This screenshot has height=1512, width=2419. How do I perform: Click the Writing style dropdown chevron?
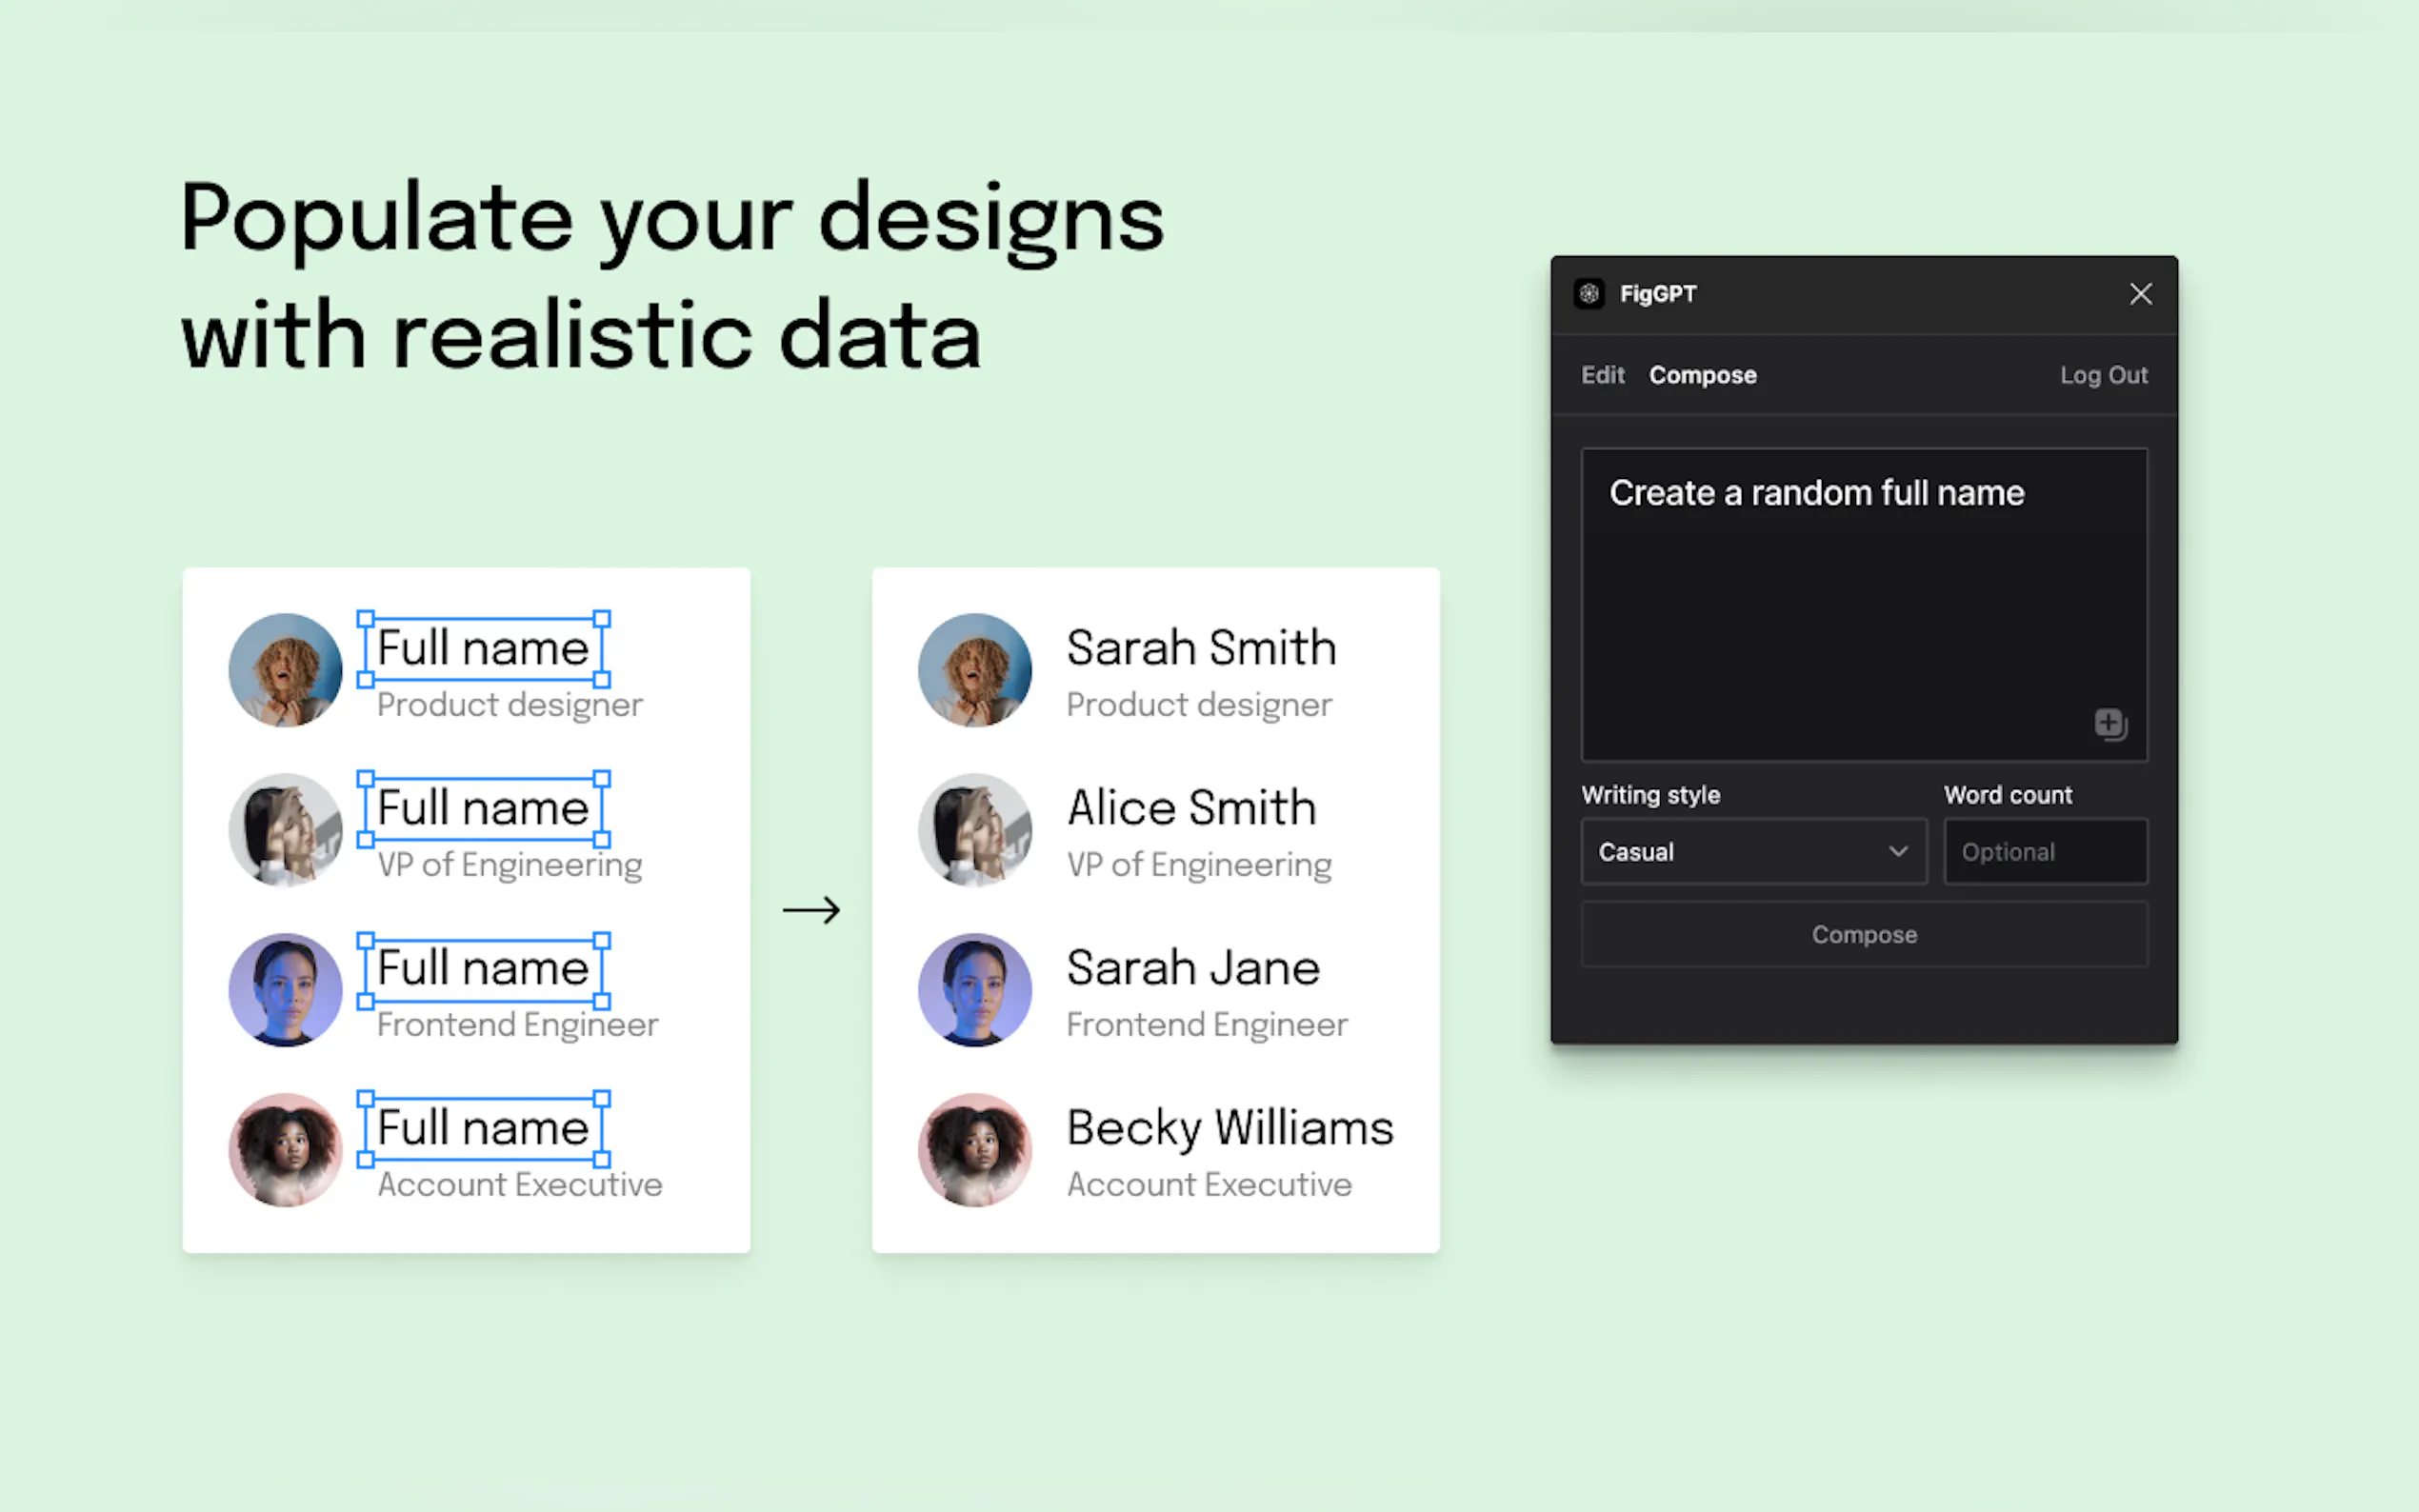[x=1897, y=851]
